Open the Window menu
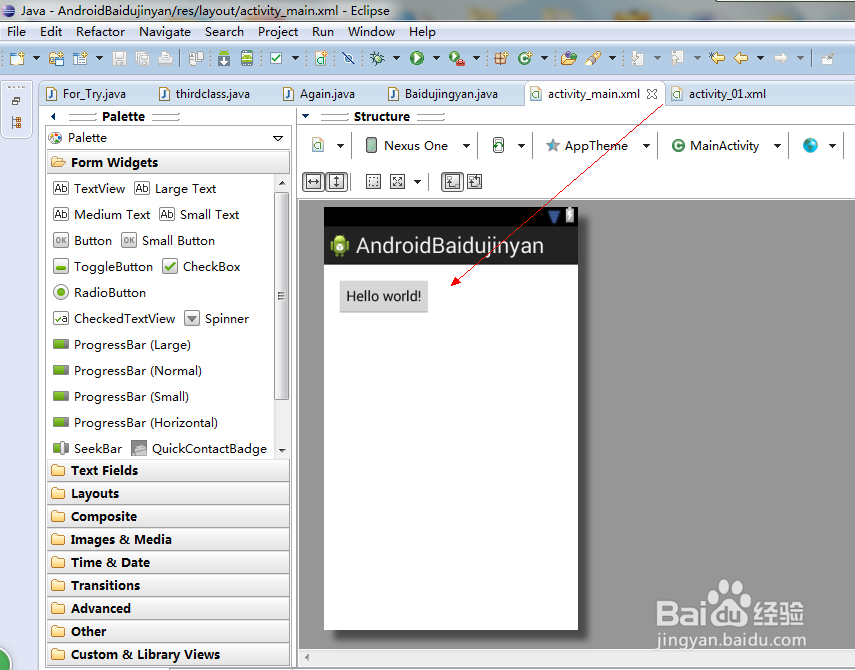Viewport: 855px width, 670px height. [371, 32]
